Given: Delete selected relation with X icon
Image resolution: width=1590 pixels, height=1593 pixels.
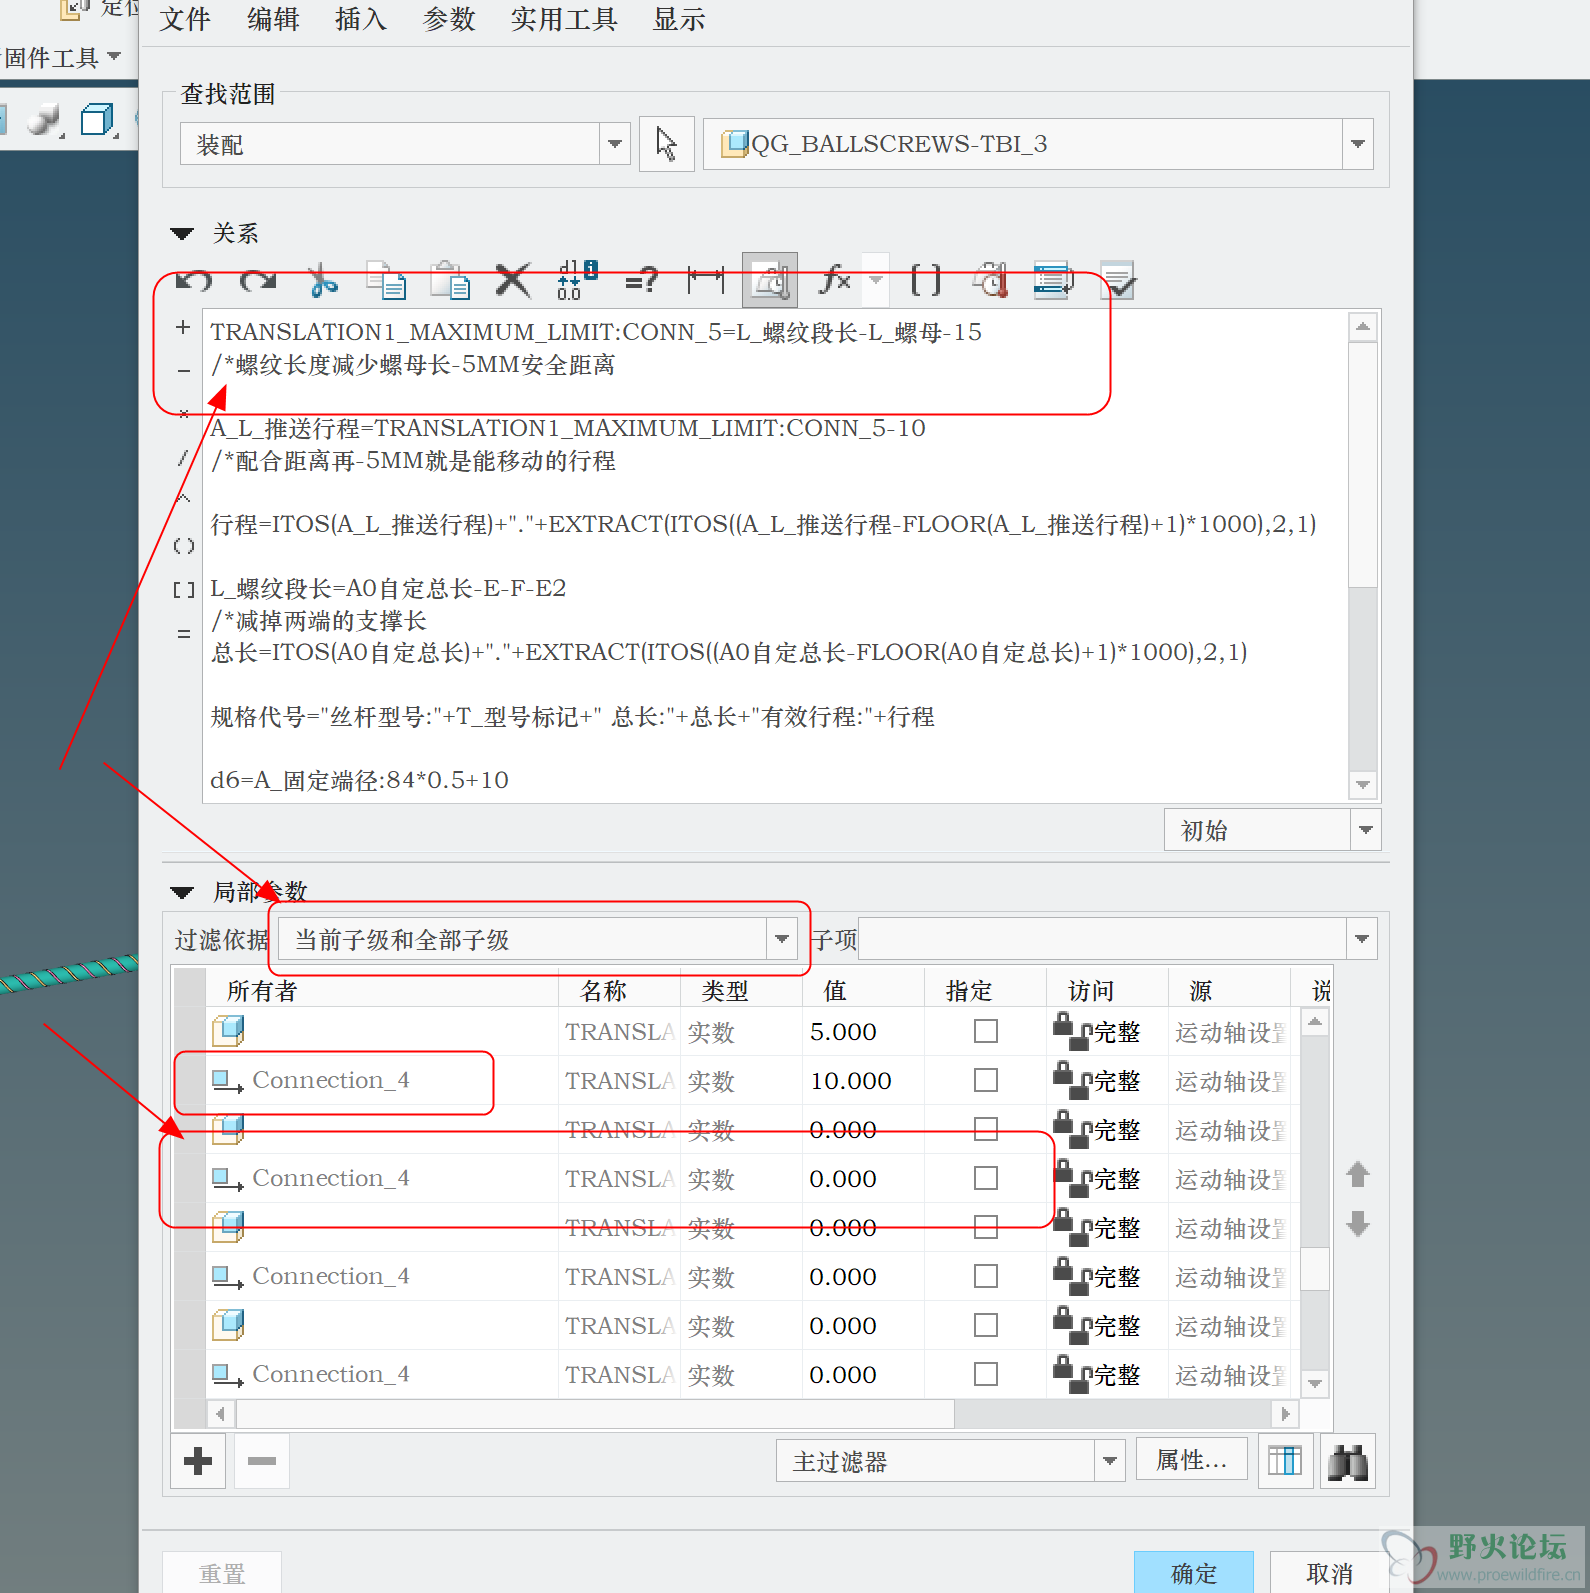Looking at the screenshot, I should pyautogui.click(x=513, y=281).
